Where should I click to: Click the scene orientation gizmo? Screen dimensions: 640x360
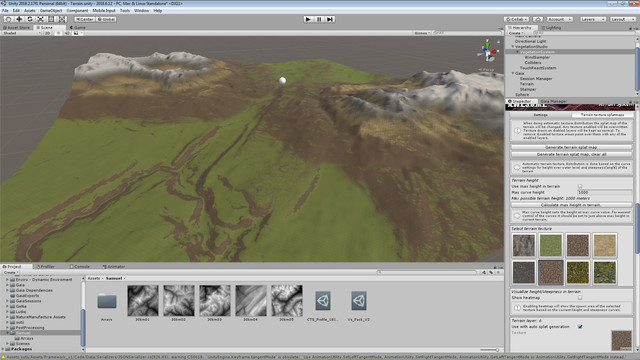click(x=488, y=51)
